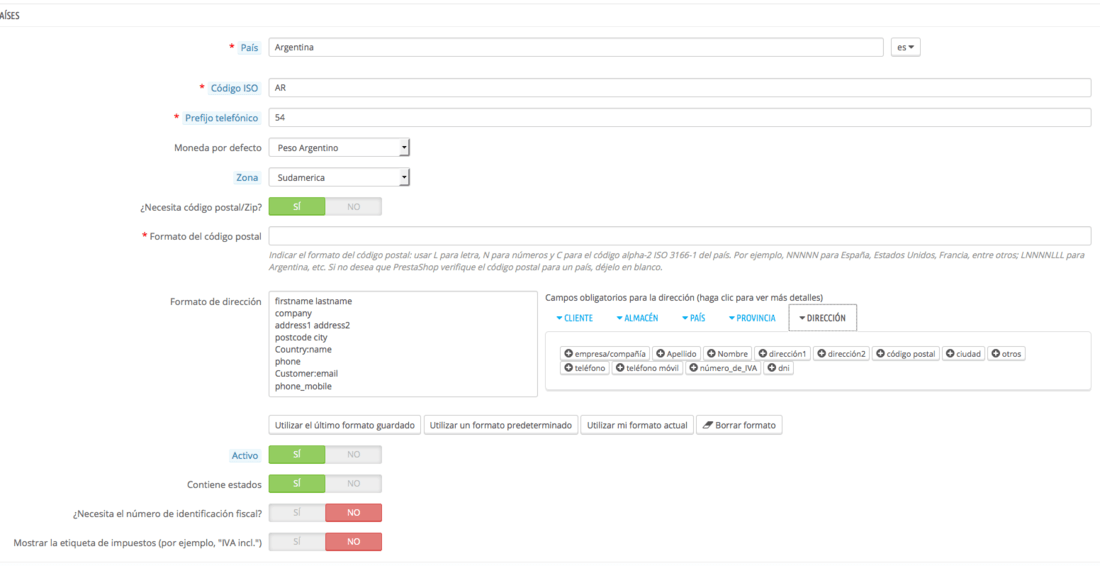Open the es language dropdown
Screen dimensions: 1100x566
tap(905, 48)
